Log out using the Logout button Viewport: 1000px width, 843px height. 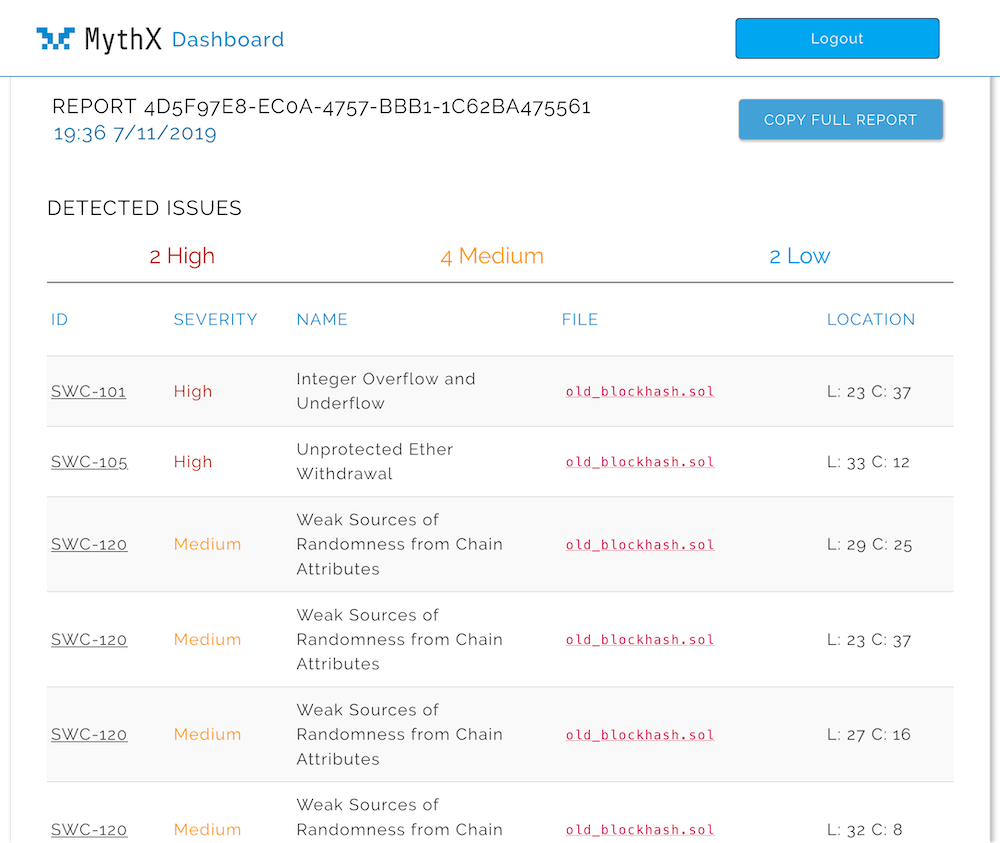[837, 38]
